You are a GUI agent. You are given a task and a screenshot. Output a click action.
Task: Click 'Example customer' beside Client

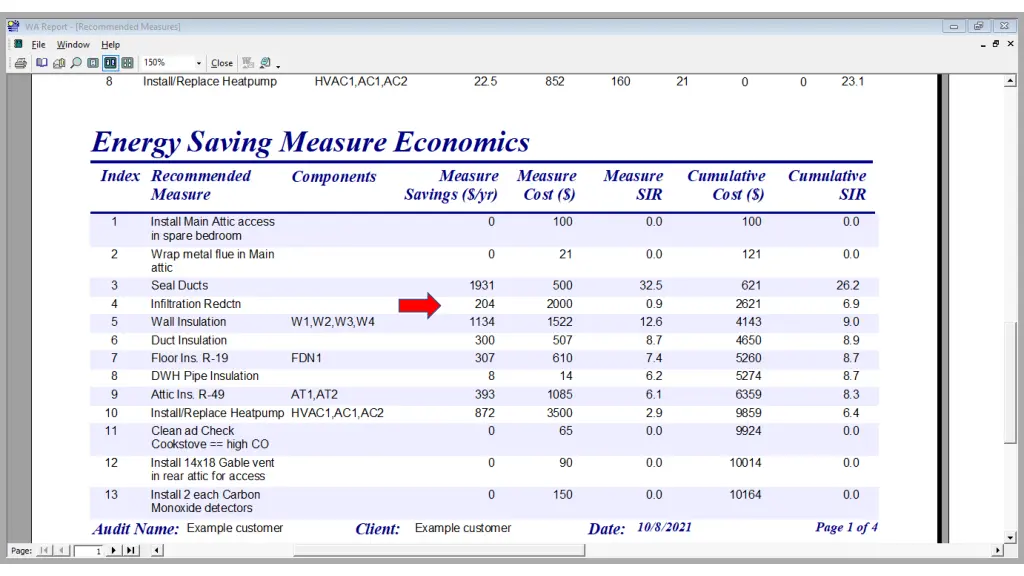pyautogui.click(x=463, y=528)
